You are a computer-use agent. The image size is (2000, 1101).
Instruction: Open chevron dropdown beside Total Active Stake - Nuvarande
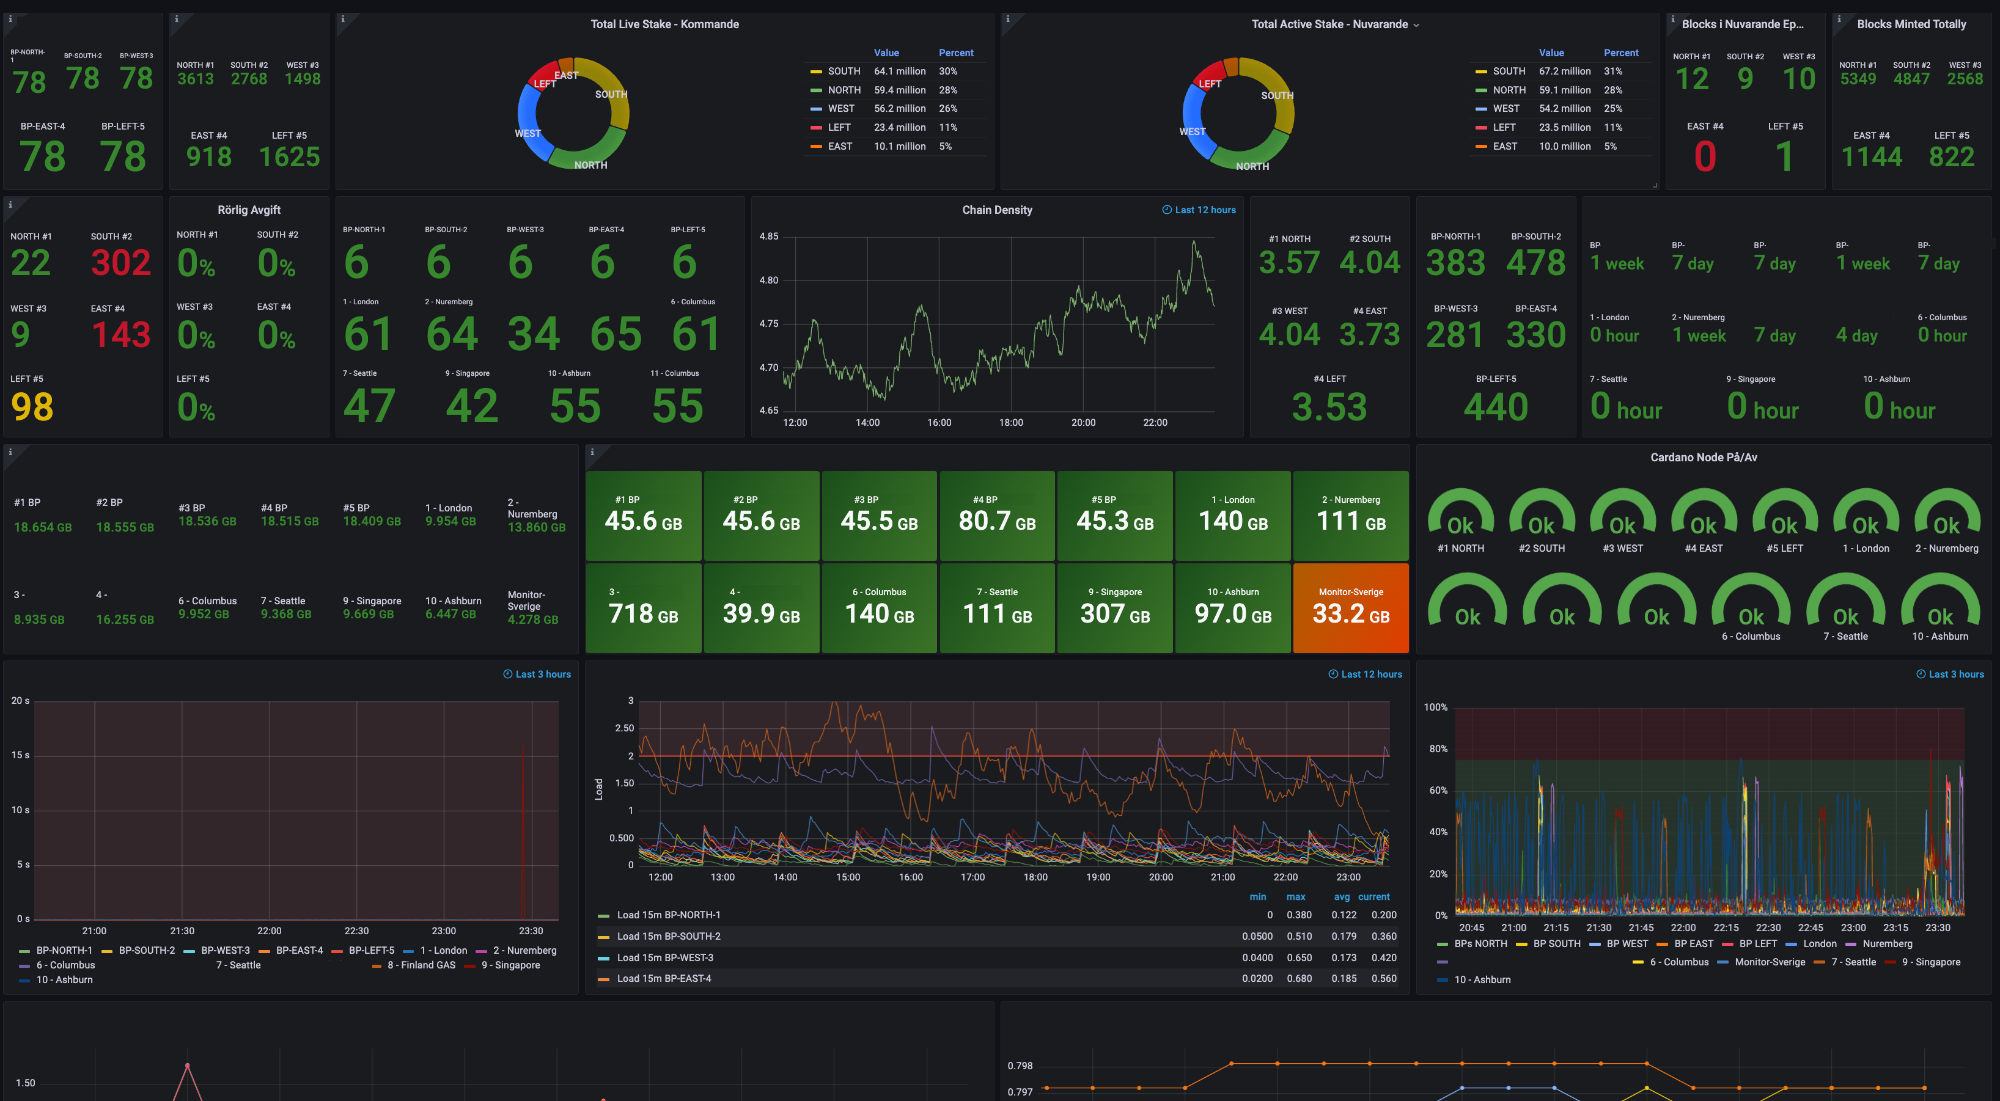pos(1416,25)
